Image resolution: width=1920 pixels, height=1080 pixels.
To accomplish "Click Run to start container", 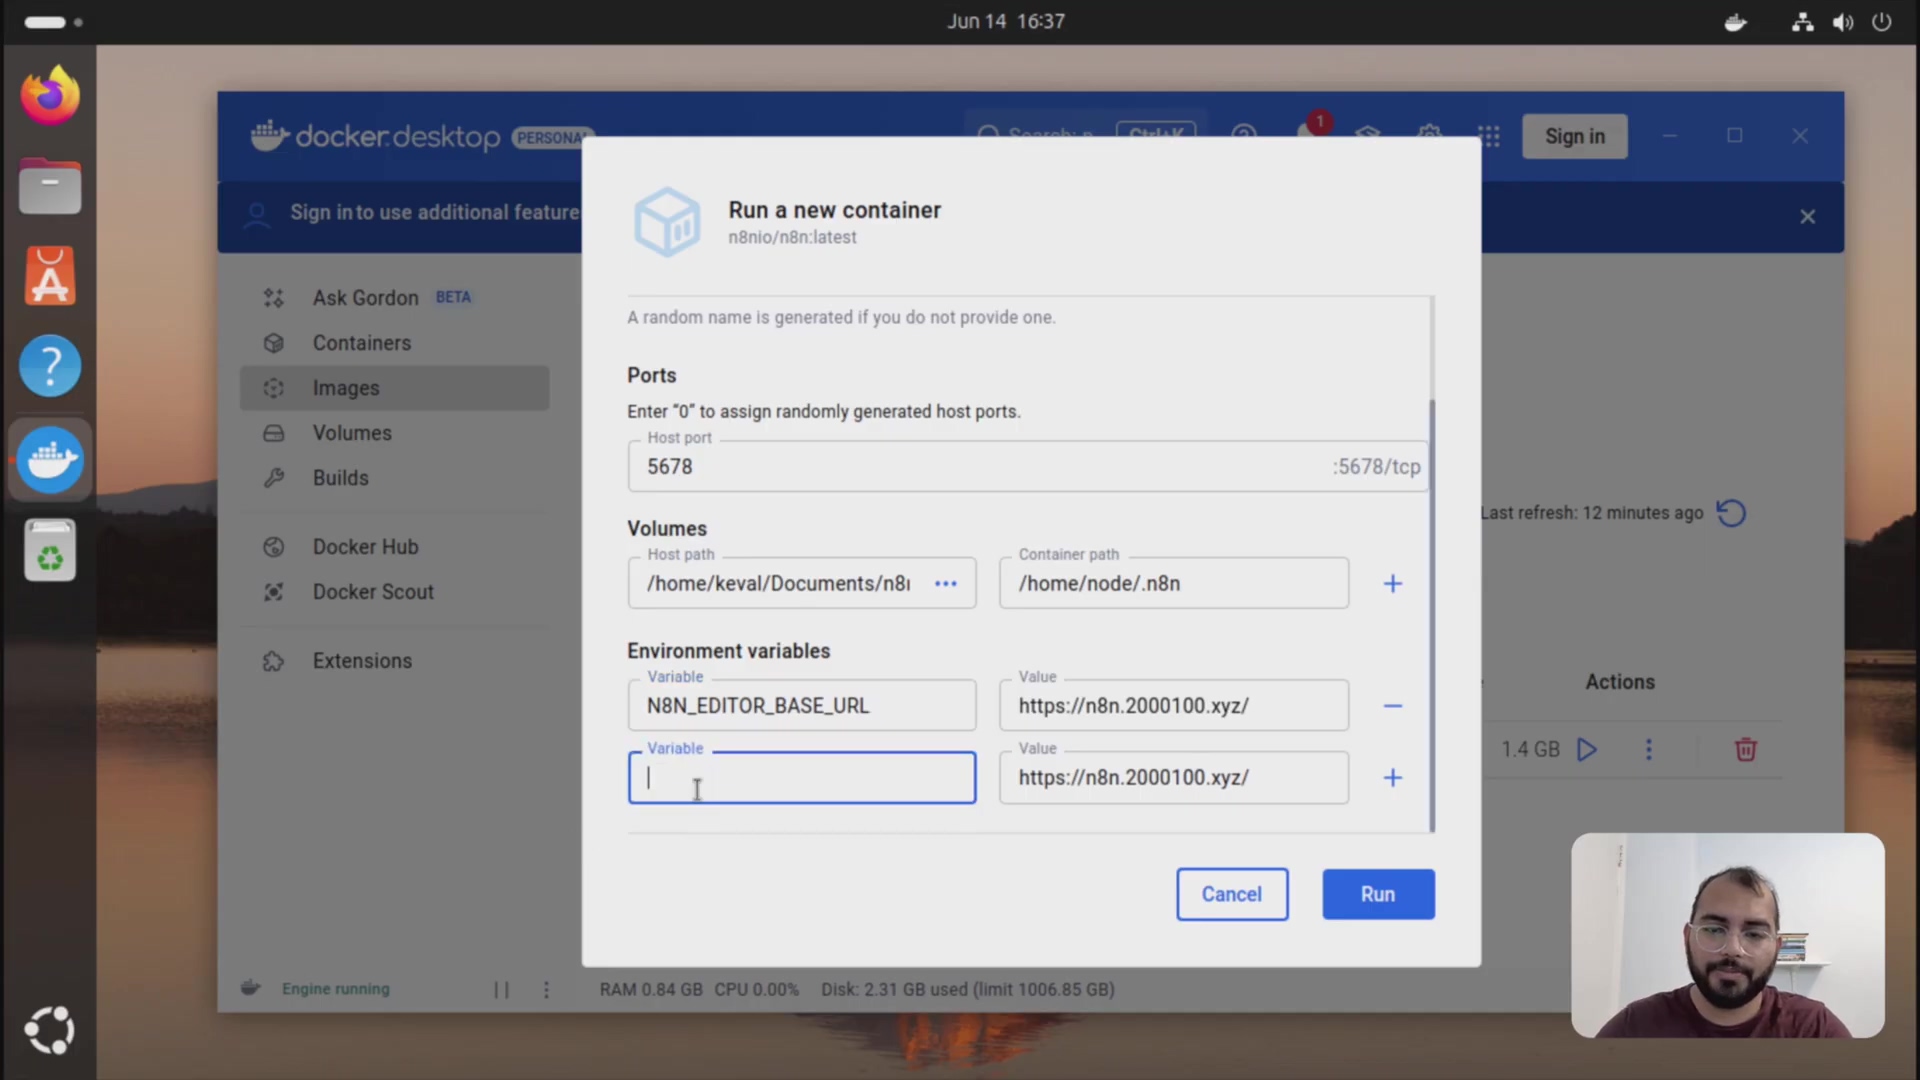I will click(1378, 894).
